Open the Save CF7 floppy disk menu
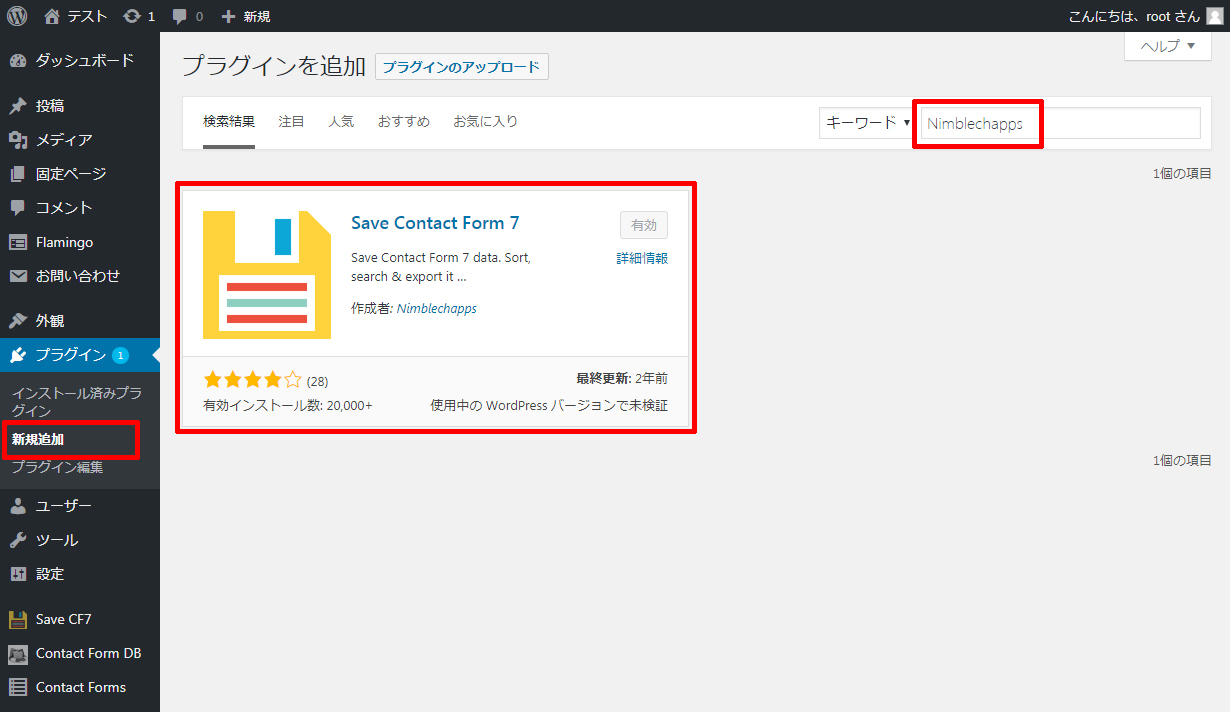Screen dimensions: 1230x712 pyautogui.click(x=63, y=619)
